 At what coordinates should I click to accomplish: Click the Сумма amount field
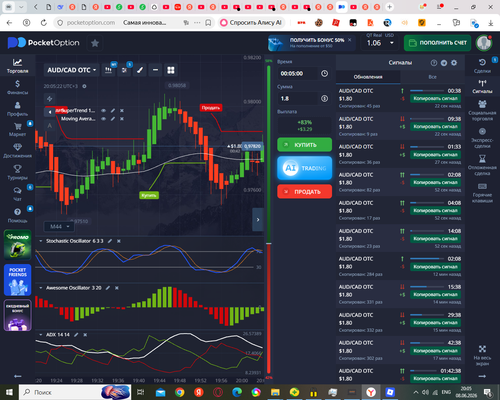click(305, 98)
